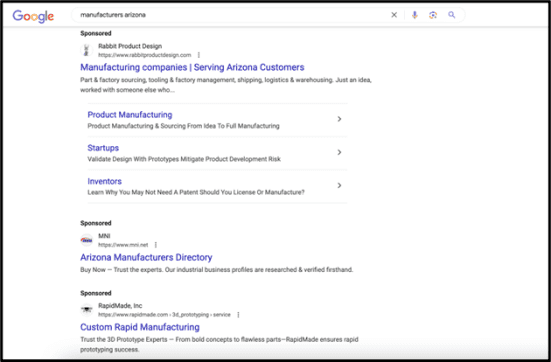This screenshot has height=362, width=551.
Task: Open Arizona Manufacturers Directory result
Action: [146, 257]
